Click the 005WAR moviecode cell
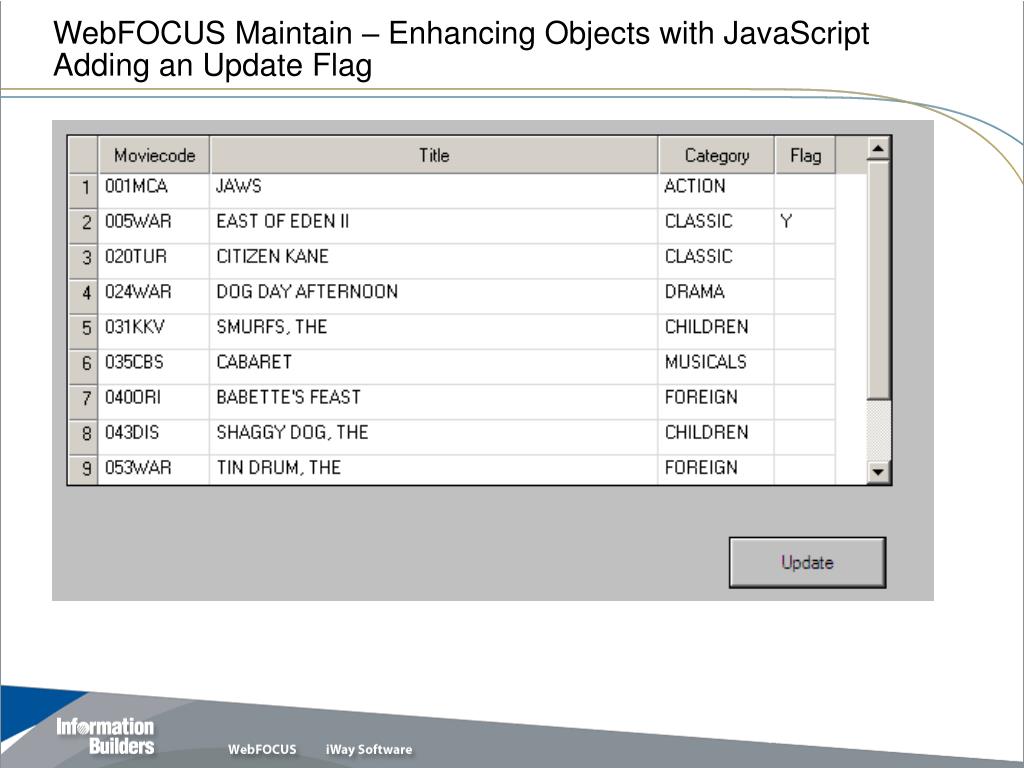The image size is (1024, 768). coord(154,227)
